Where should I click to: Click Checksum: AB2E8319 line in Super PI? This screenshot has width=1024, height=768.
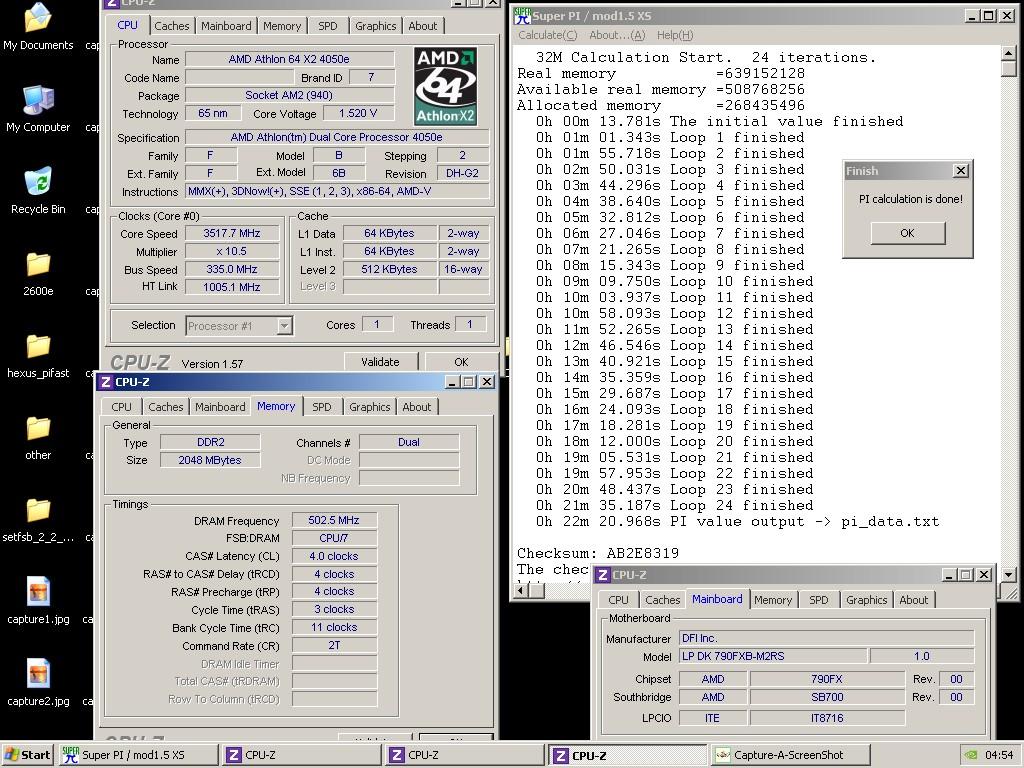pos(598,553)
